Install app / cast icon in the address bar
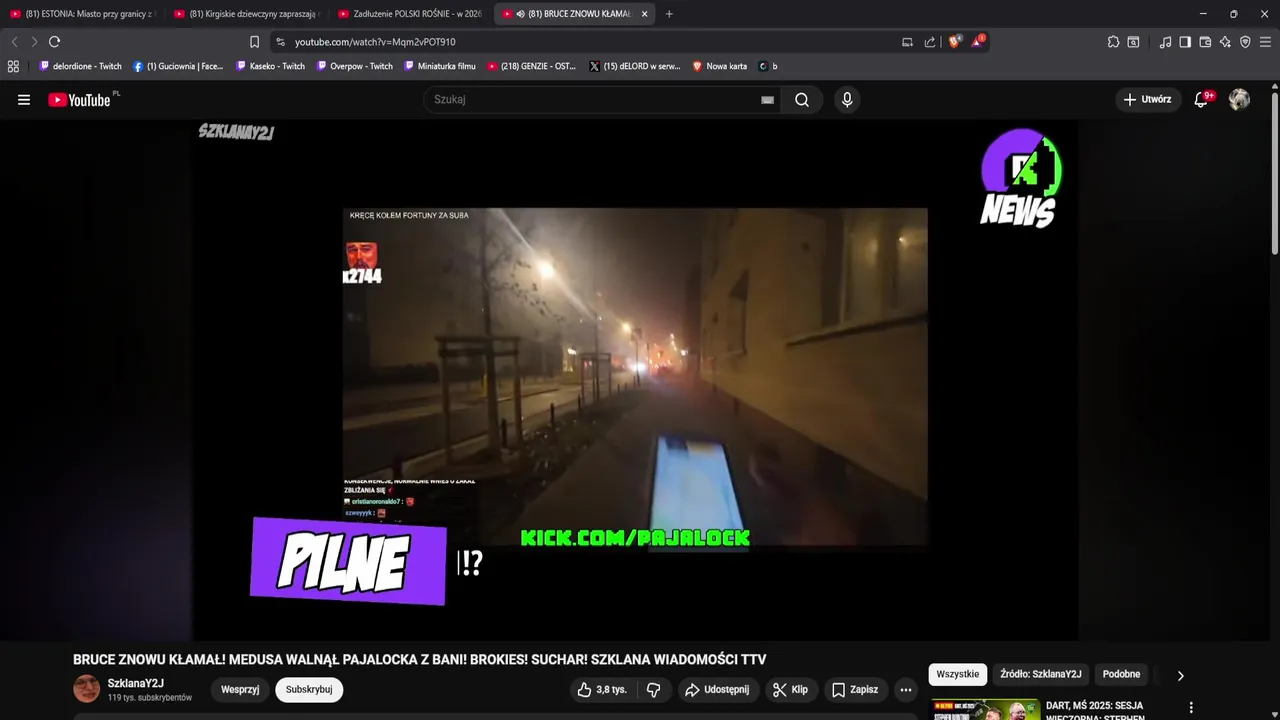Viewport: 1280px width, 720px height. coord(907,42)
